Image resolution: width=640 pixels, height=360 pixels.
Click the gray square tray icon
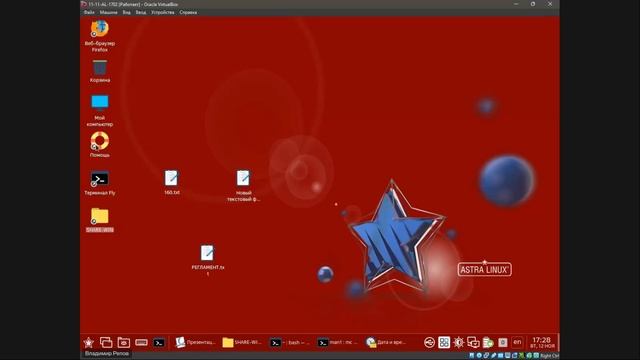[x=503, y=342]
